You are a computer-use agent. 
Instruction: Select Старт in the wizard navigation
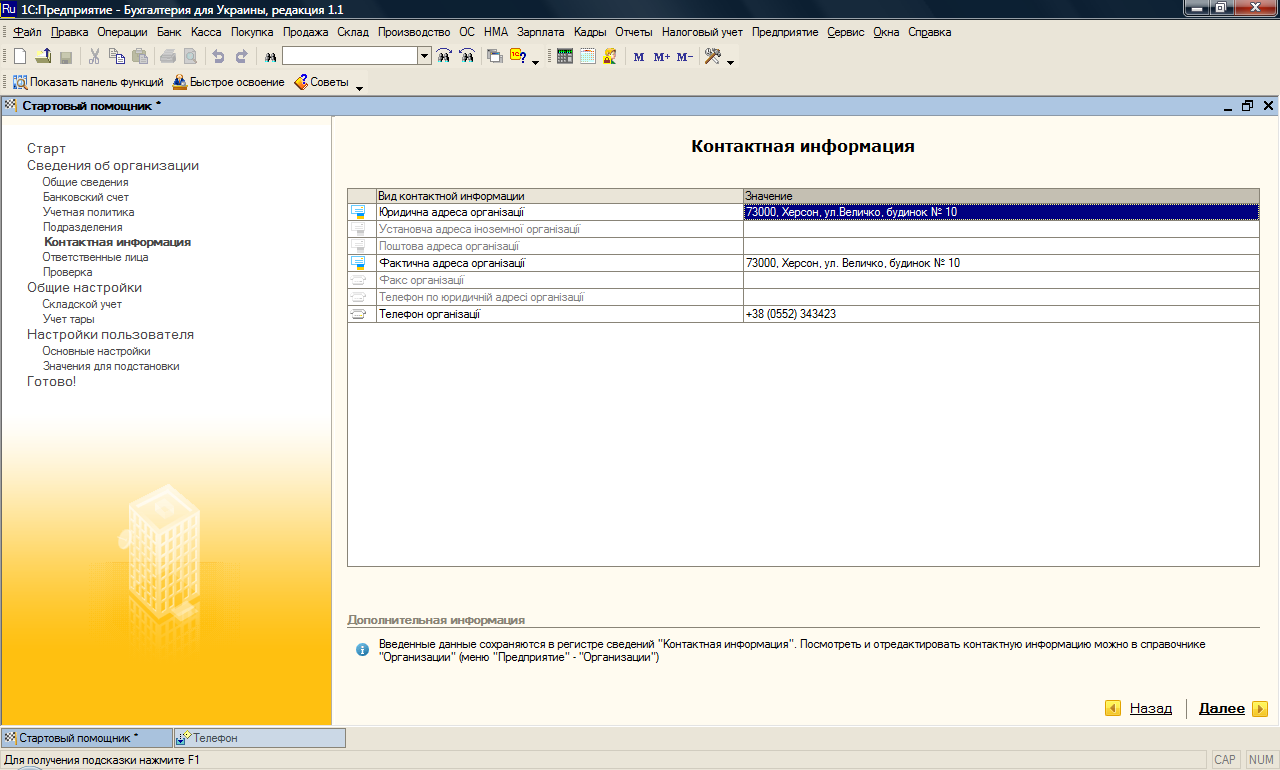(46, 149)
